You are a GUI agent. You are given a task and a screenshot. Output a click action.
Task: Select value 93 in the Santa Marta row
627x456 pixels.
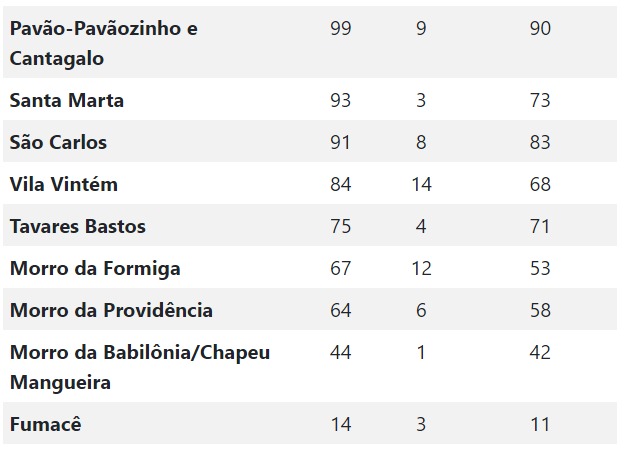pos(341,100)
